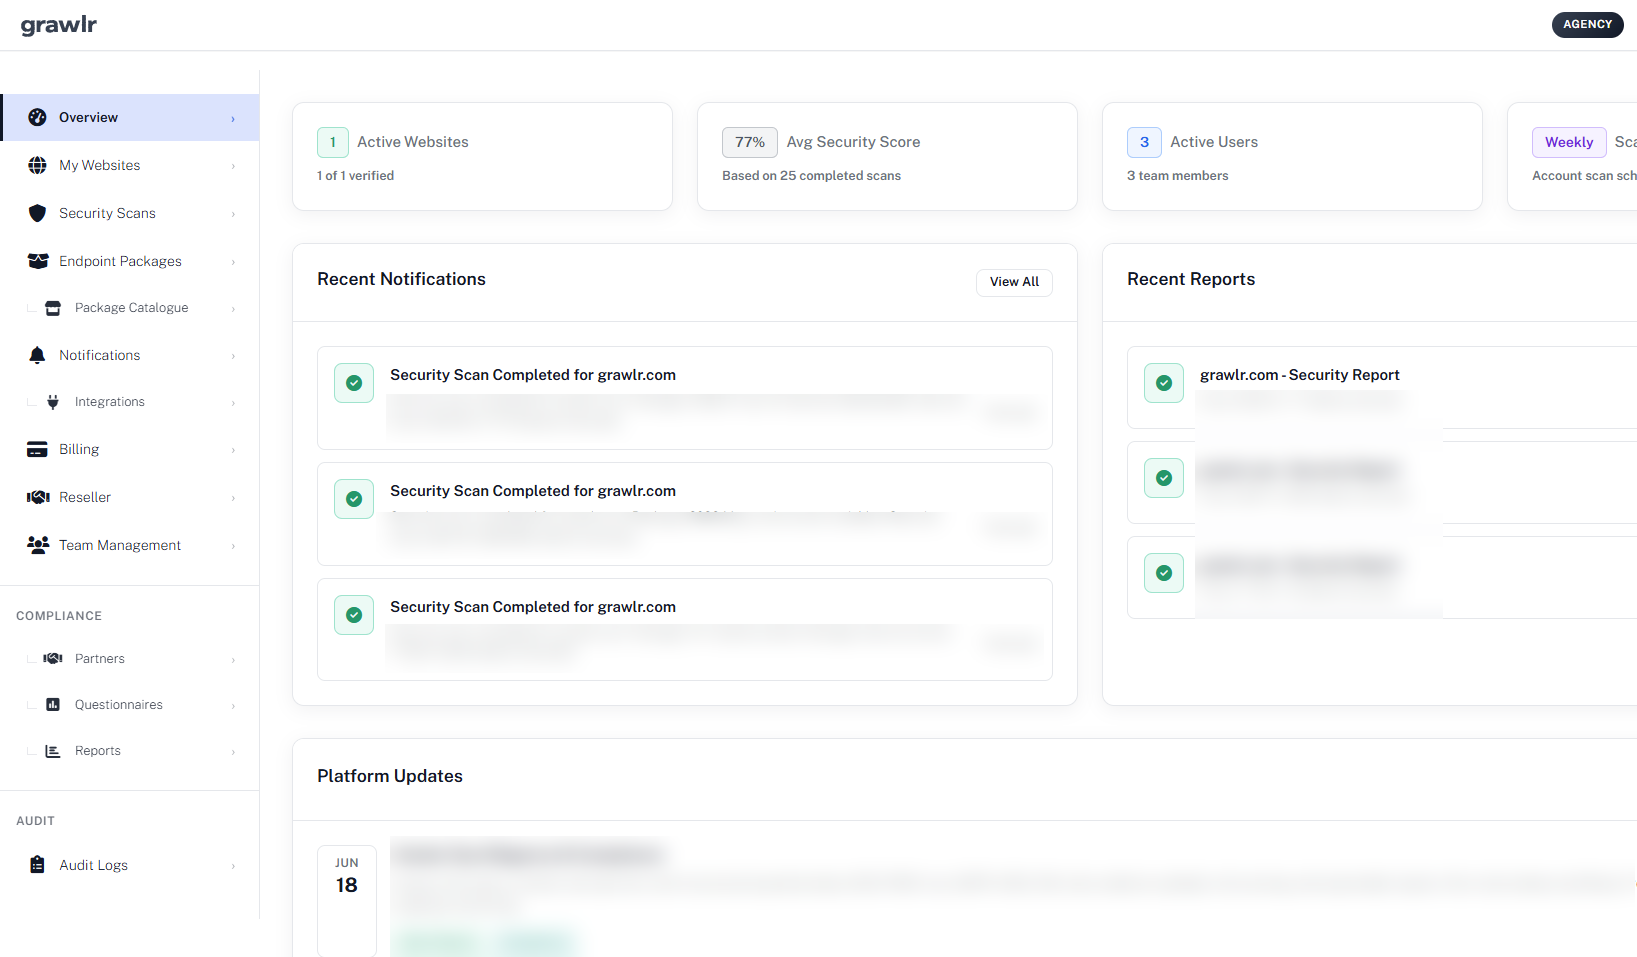Click green check icon beside grawlr.com Security Report
The height and width of the screenshot is (957, 1637).
(1164, 383)
